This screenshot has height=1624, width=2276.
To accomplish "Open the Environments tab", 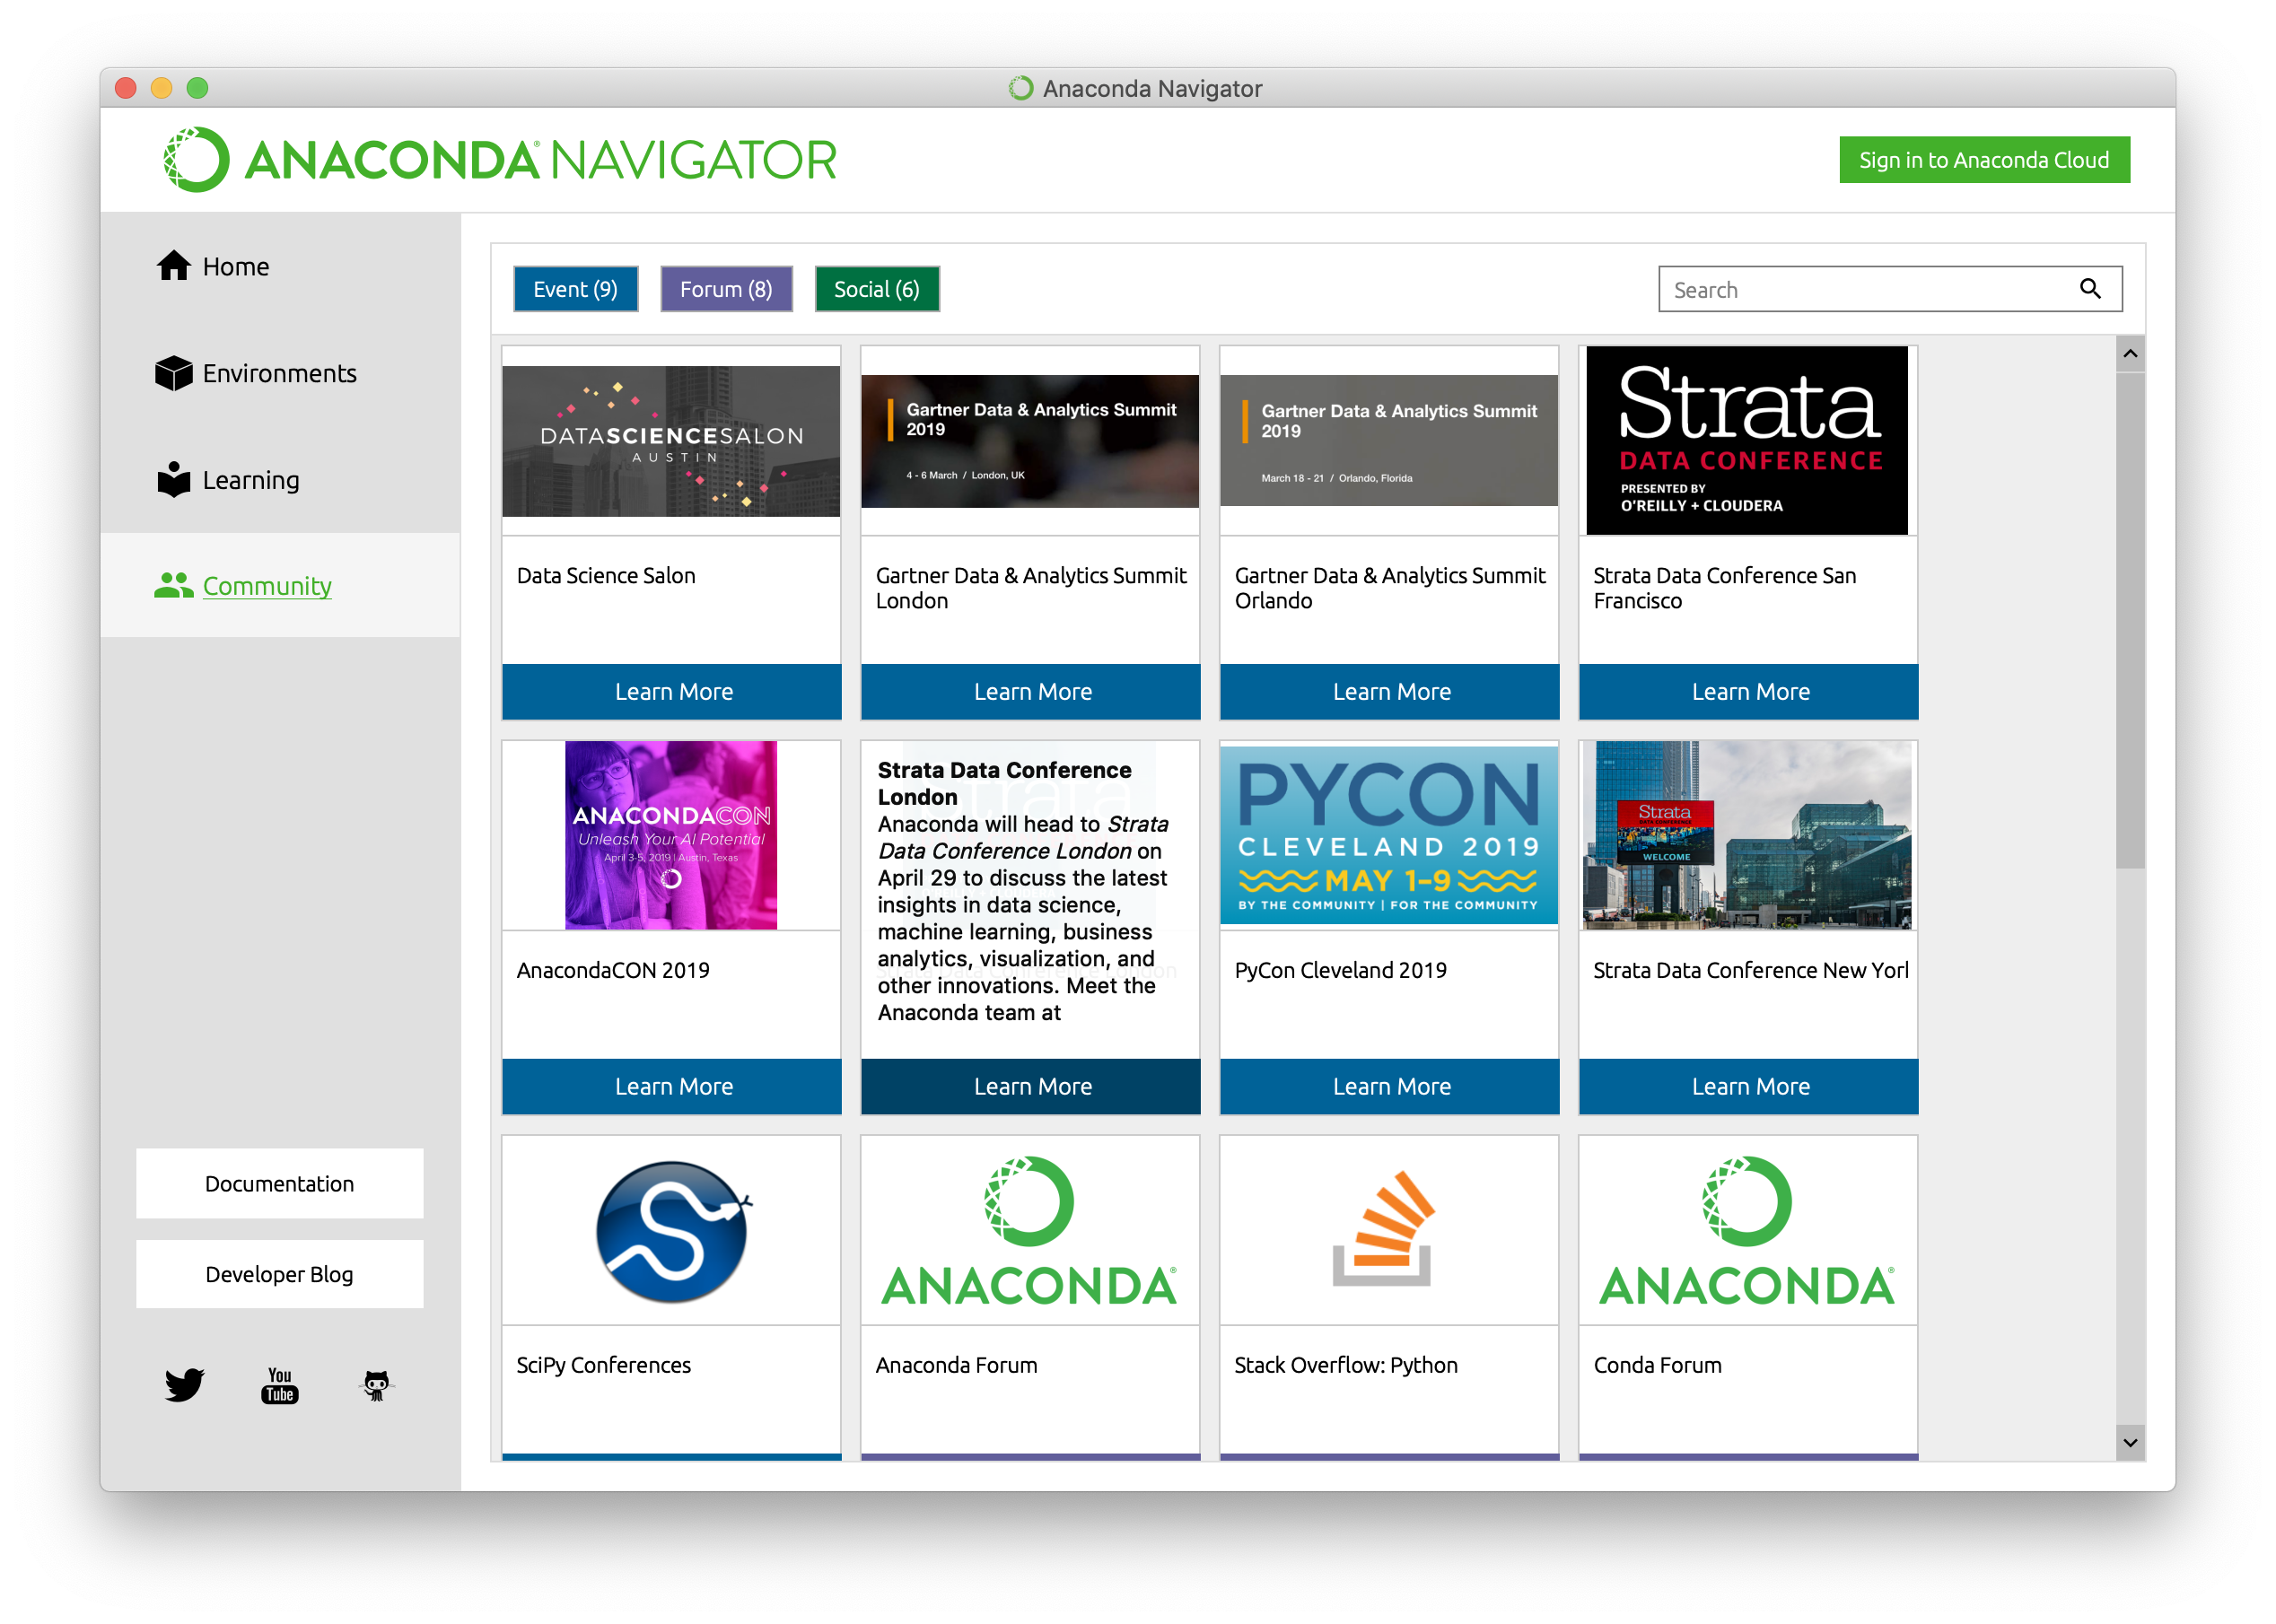I will point(279,373).
